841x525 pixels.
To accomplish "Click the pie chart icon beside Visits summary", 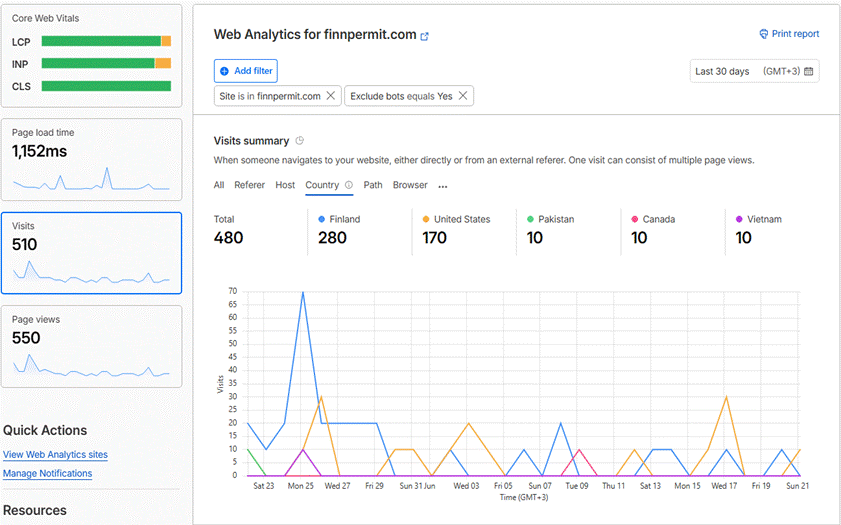I will [300, 141].
